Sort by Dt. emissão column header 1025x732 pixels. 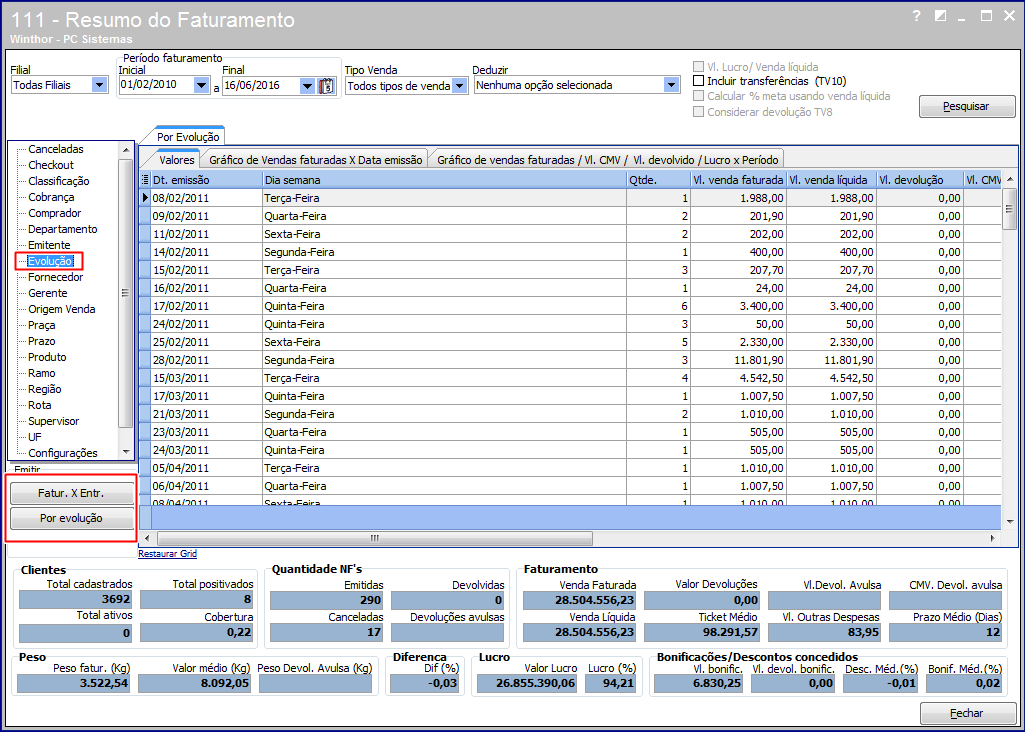pyautogui.click(x=207, y=180)
